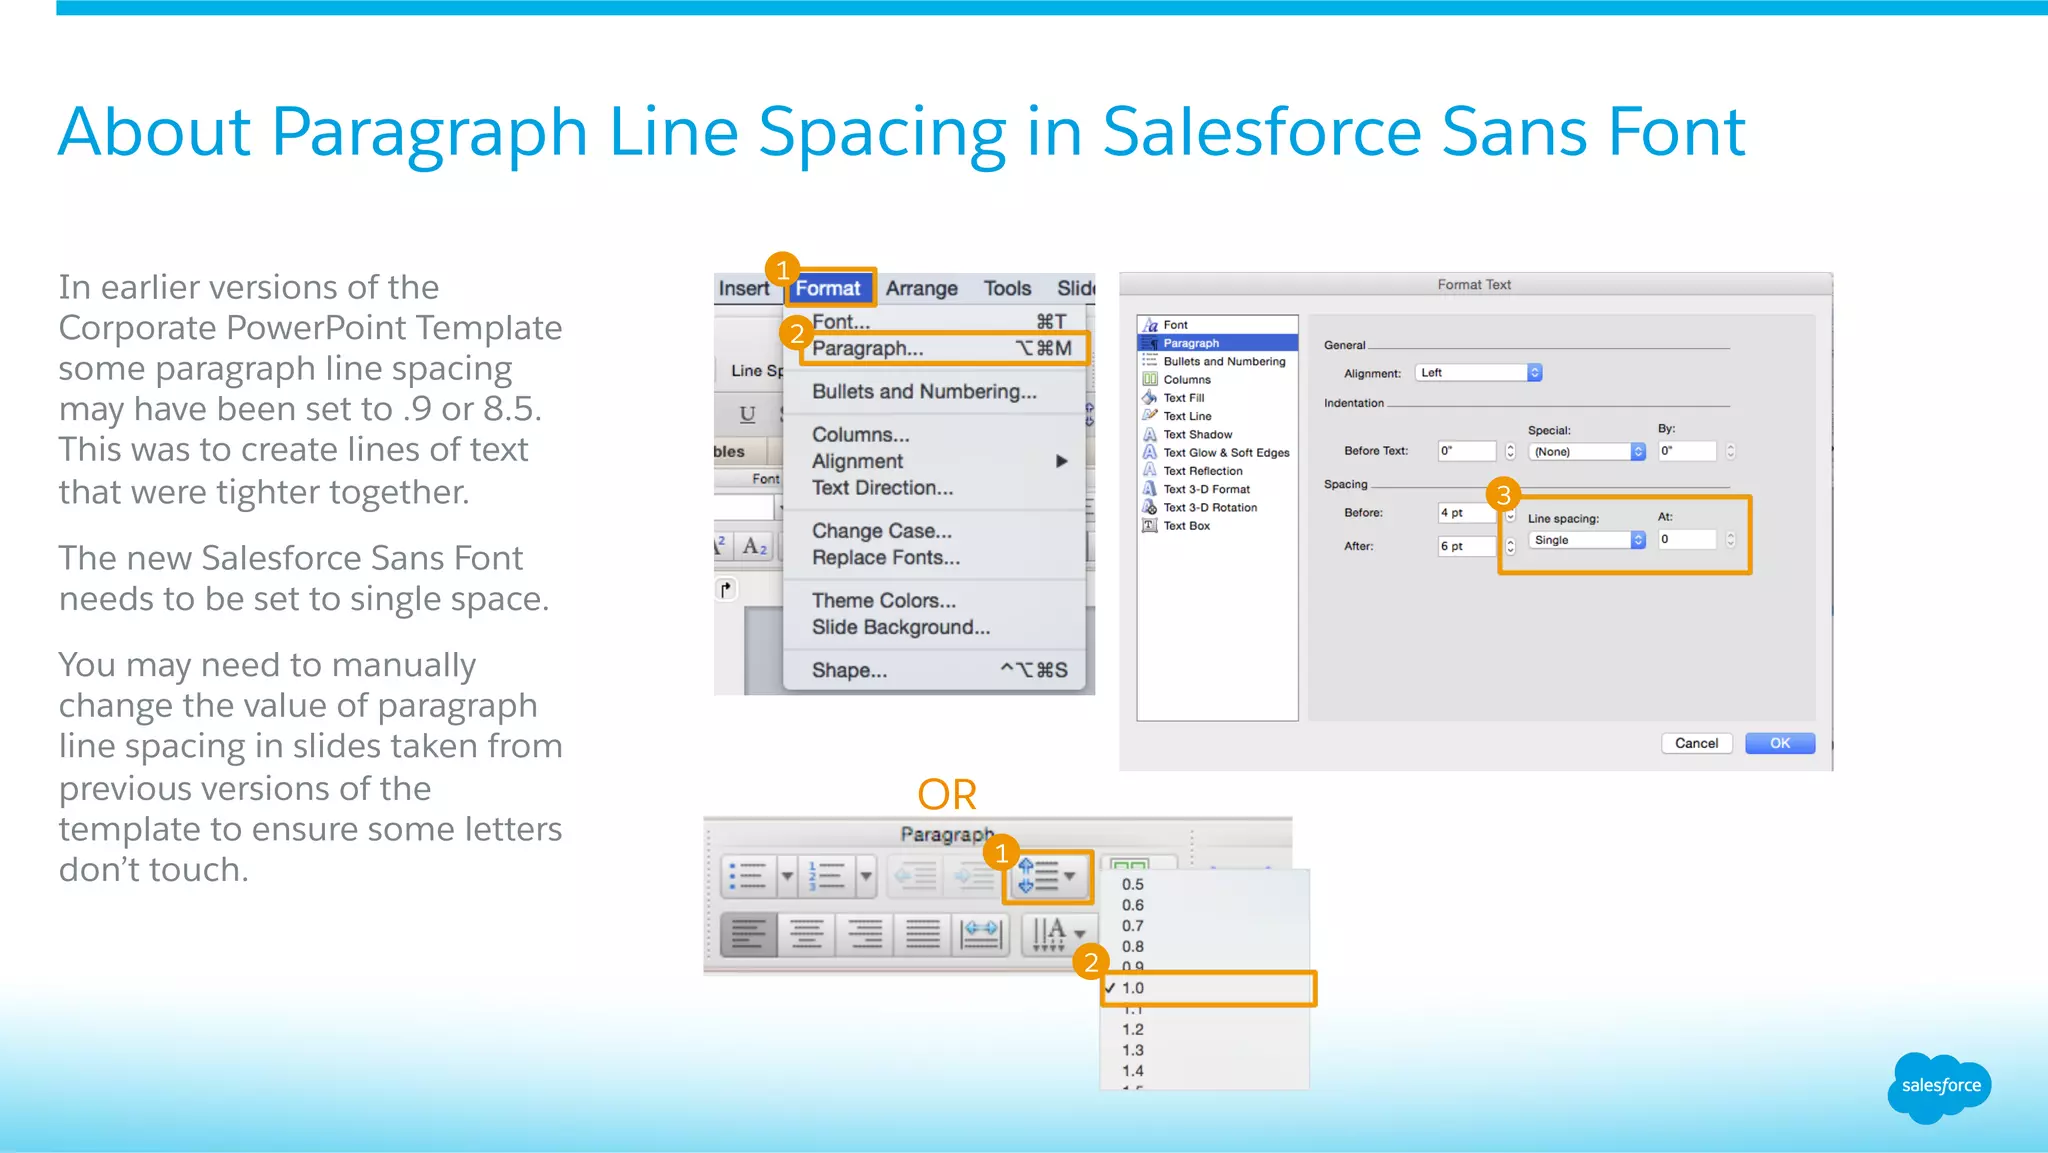Open the Alignment dropdown showing Left
Image resolution: width=2048 pixels, height=1153 pixels.
coord(1479,373)
